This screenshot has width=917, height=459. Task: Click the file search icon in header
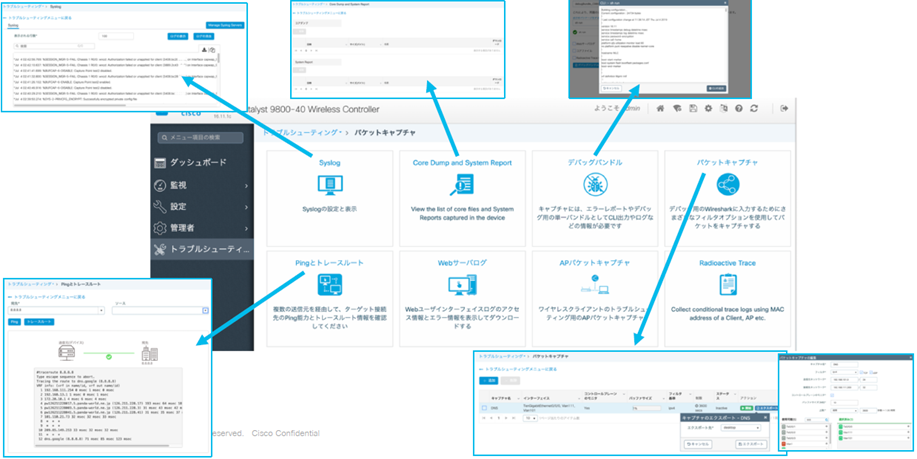pyautogui.click(x=723, y=108)
